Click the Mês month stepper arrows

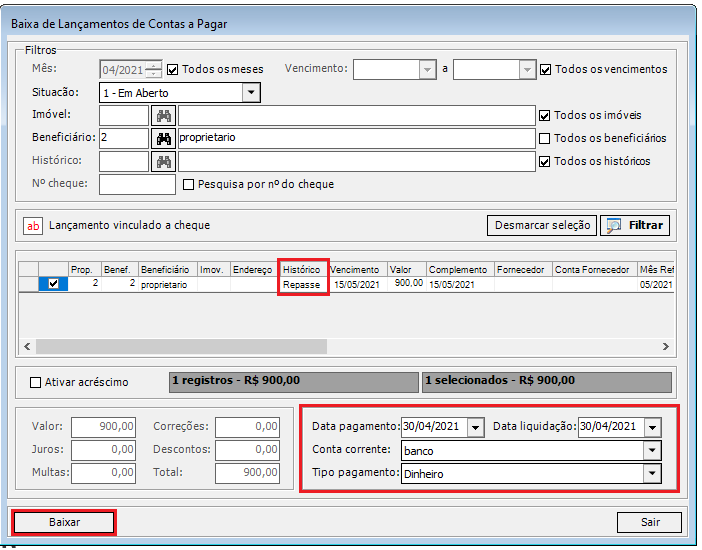pos(154,70)
